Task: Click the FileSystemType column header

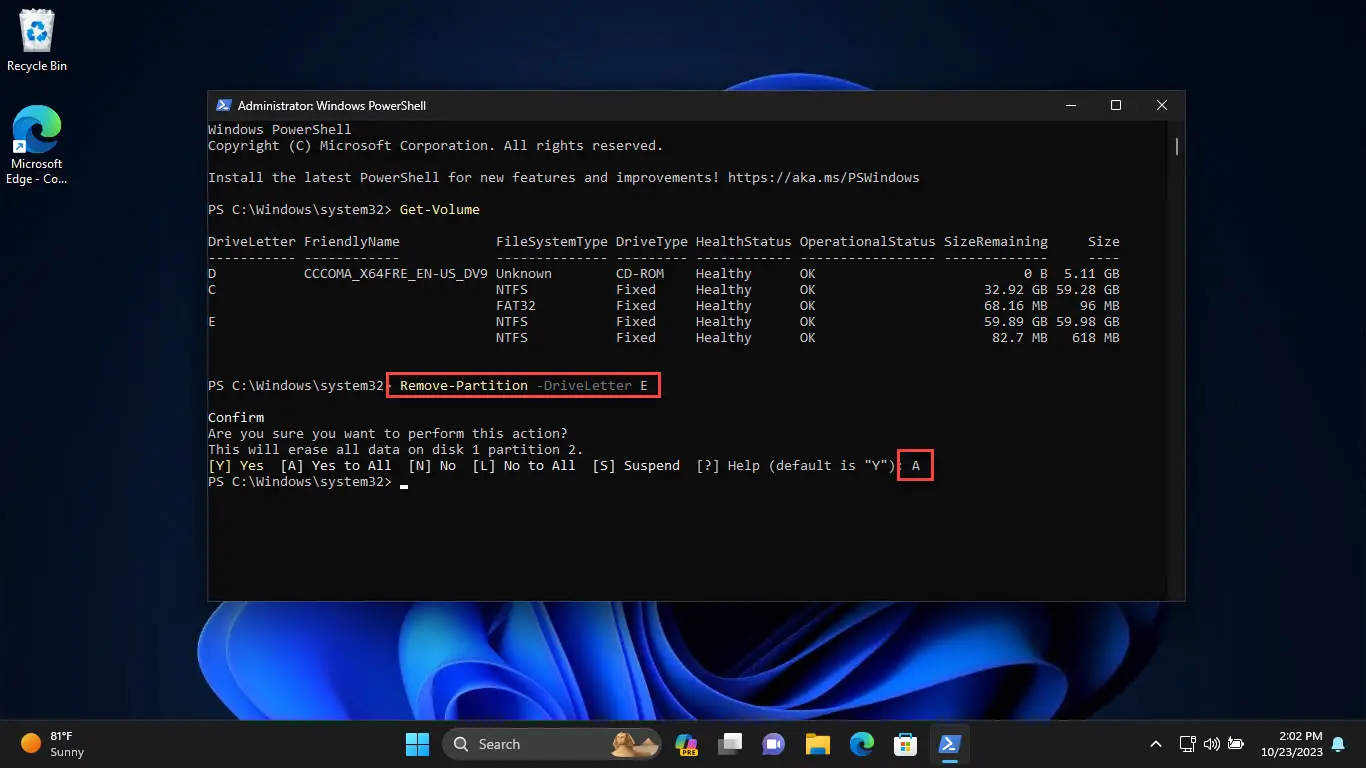Action: [x=552, y=242]
